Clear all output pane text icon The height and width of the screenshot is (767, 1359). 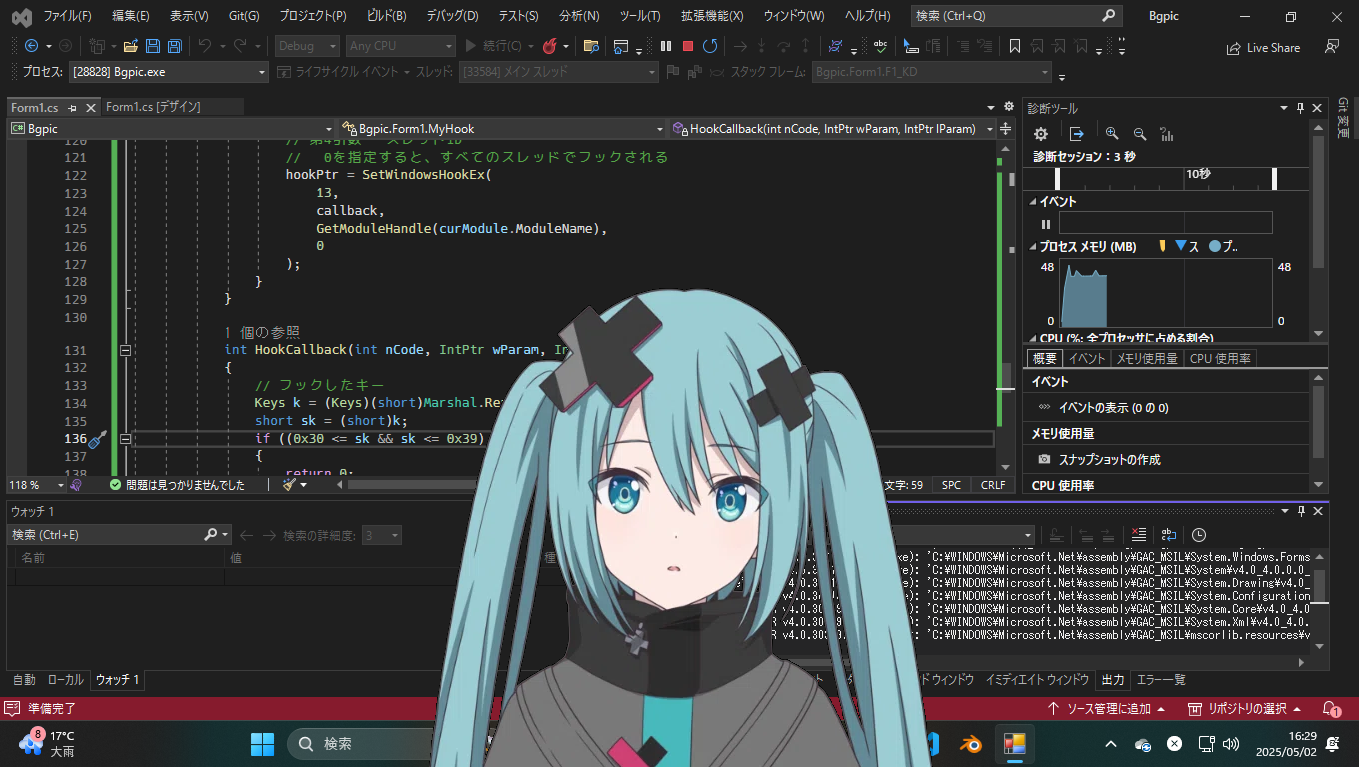(x=1139, y=535)
